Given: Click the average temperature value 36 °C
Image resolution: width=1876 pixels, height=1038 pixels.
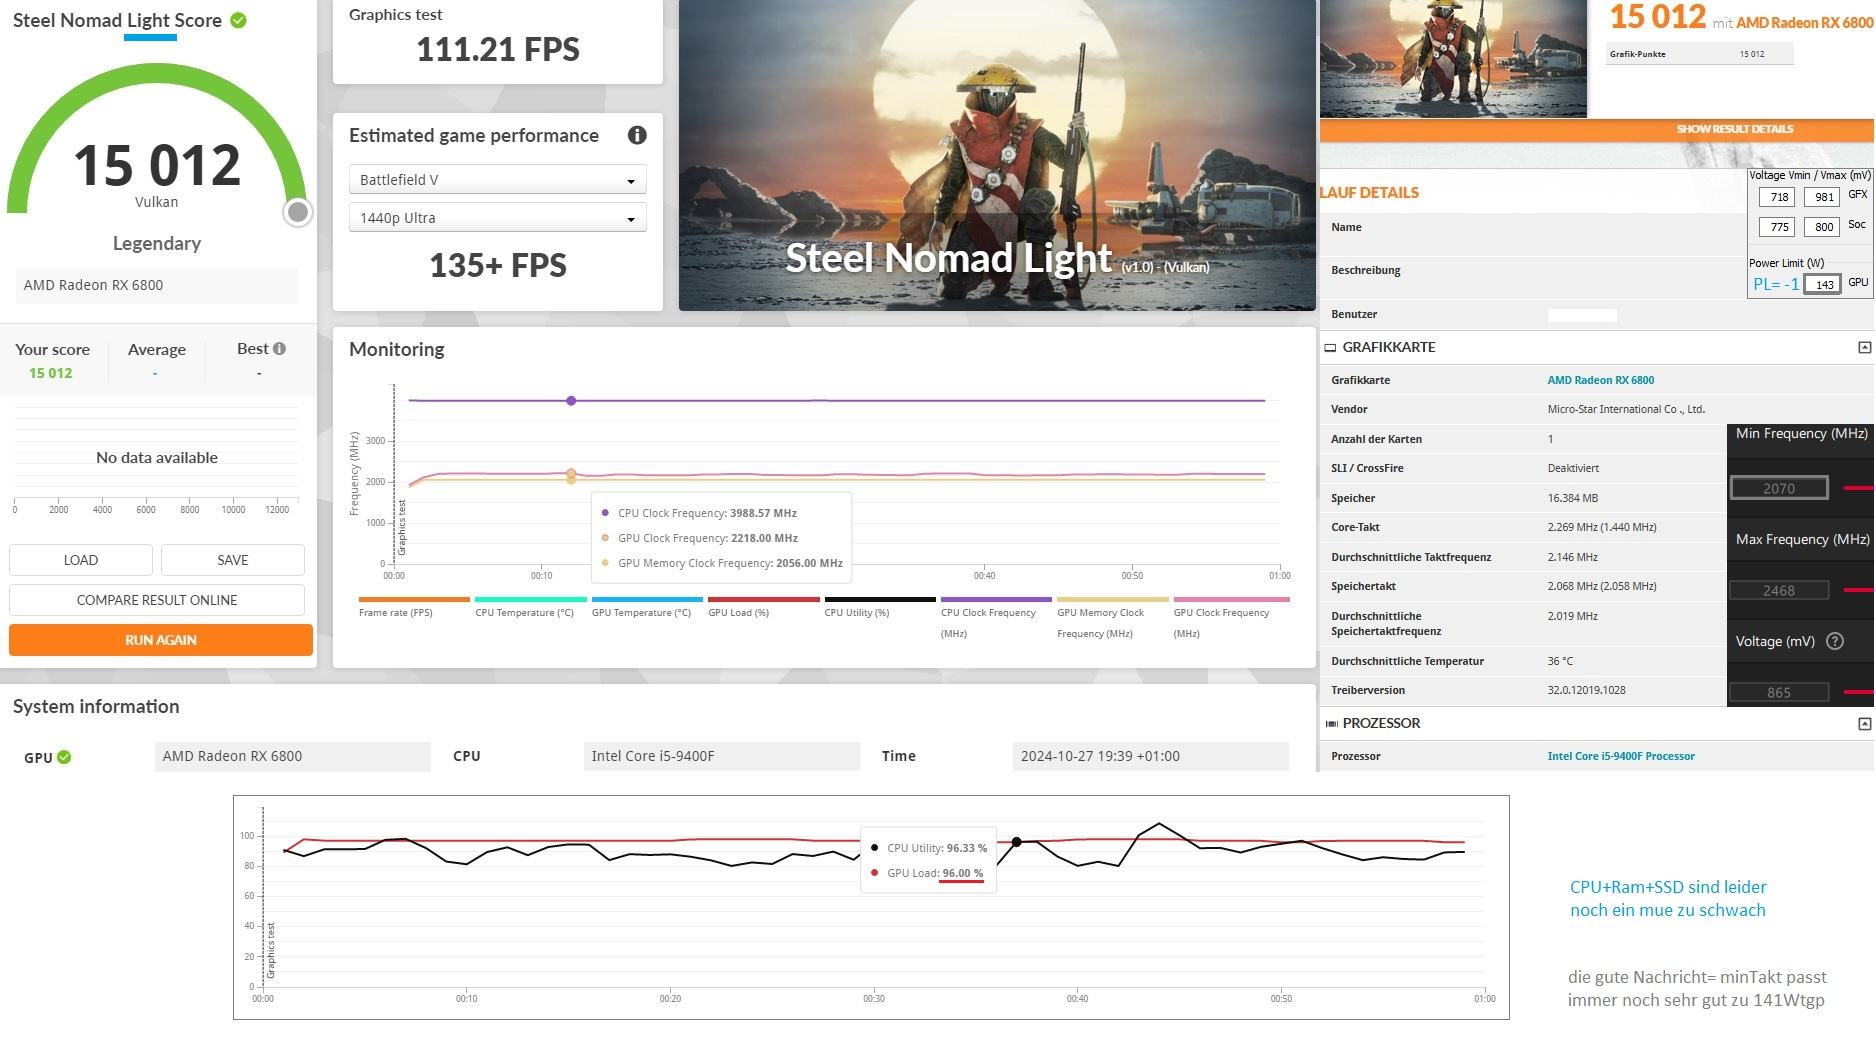Looking at the screenshot, I should pos(1560,661).
